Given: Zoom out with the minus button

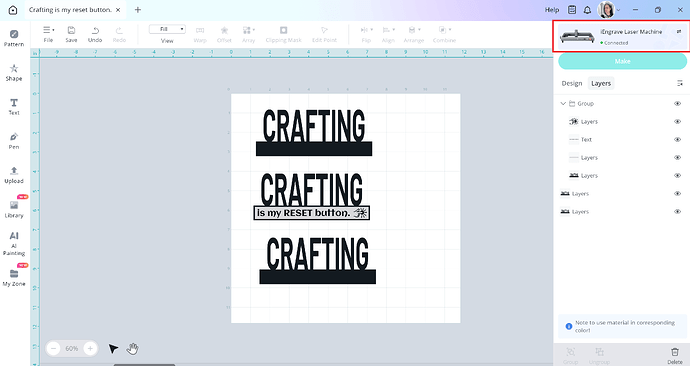Looking at the screenshot, I should [54, 348].
